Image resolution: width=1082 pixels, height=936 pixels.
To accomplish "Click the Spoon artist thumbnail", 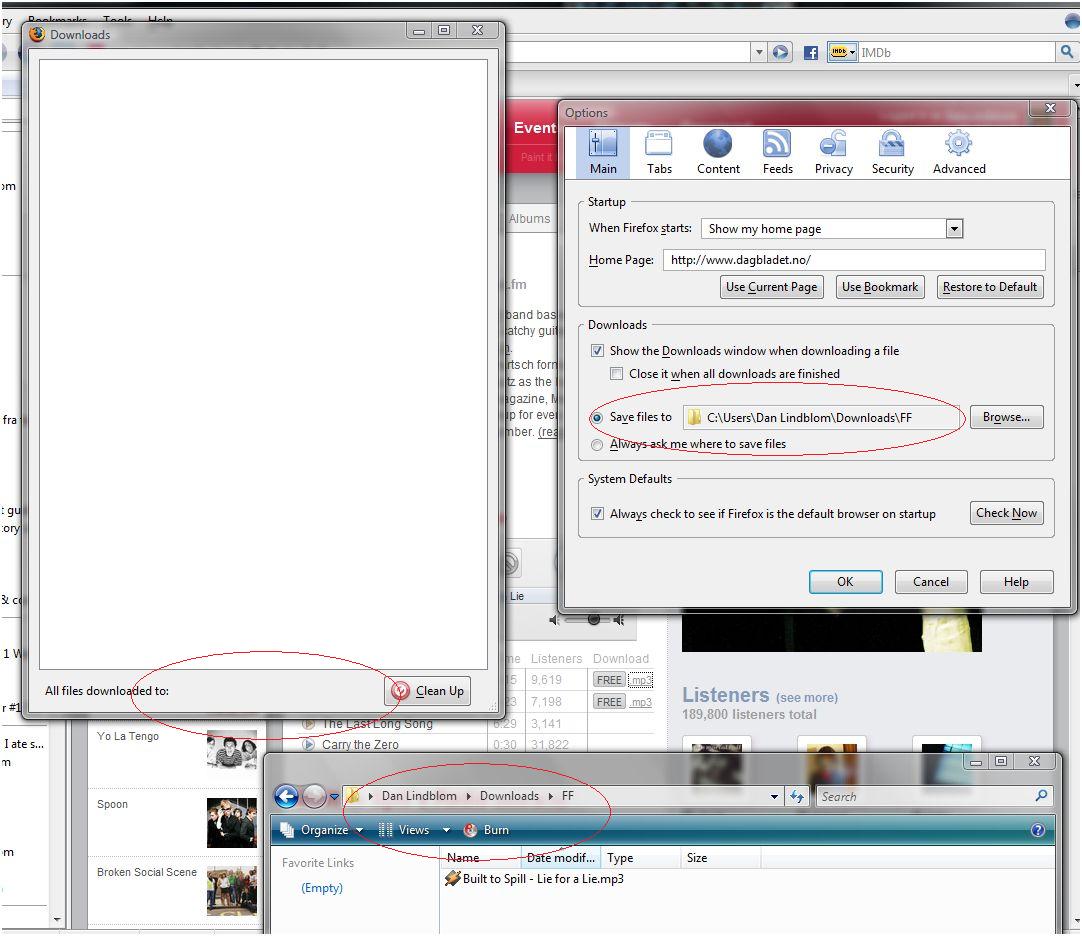I will pos(231,822).
